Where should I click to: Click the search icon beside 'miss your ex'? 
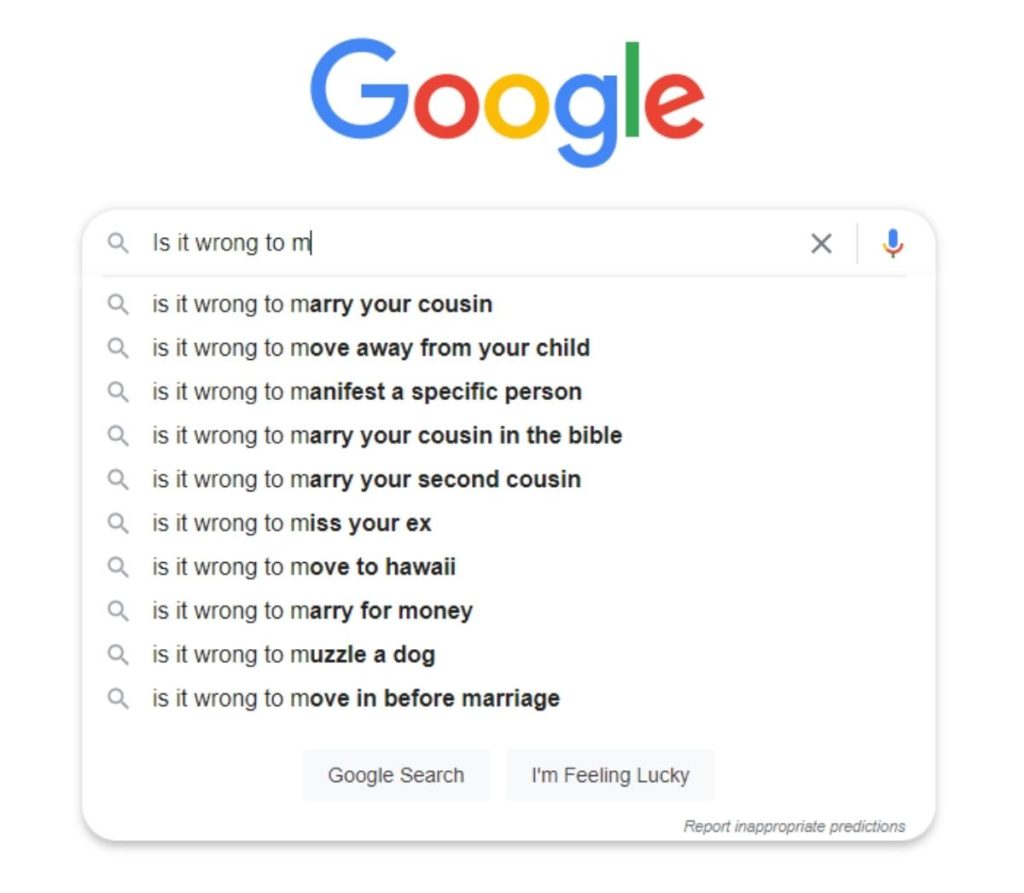[118, 523]
